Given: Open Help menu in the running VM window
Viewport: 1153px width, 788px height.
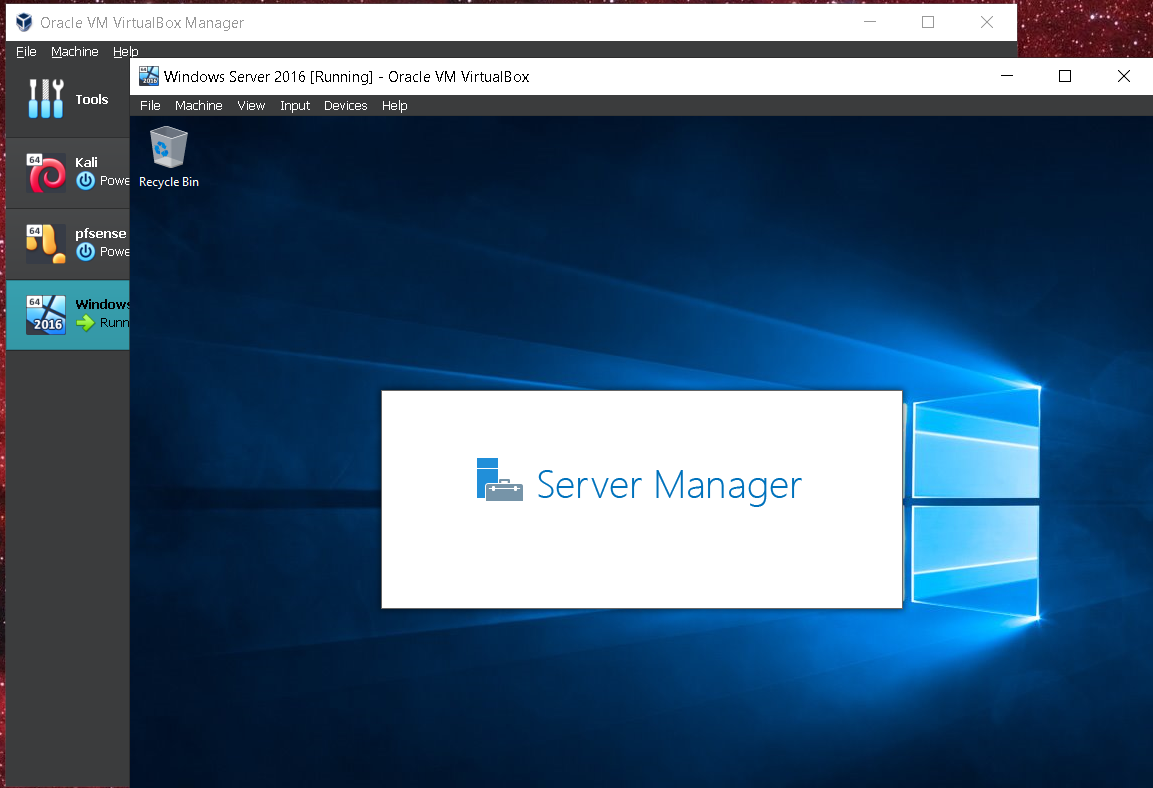Looking at the screenshot, I should (394, 105).
